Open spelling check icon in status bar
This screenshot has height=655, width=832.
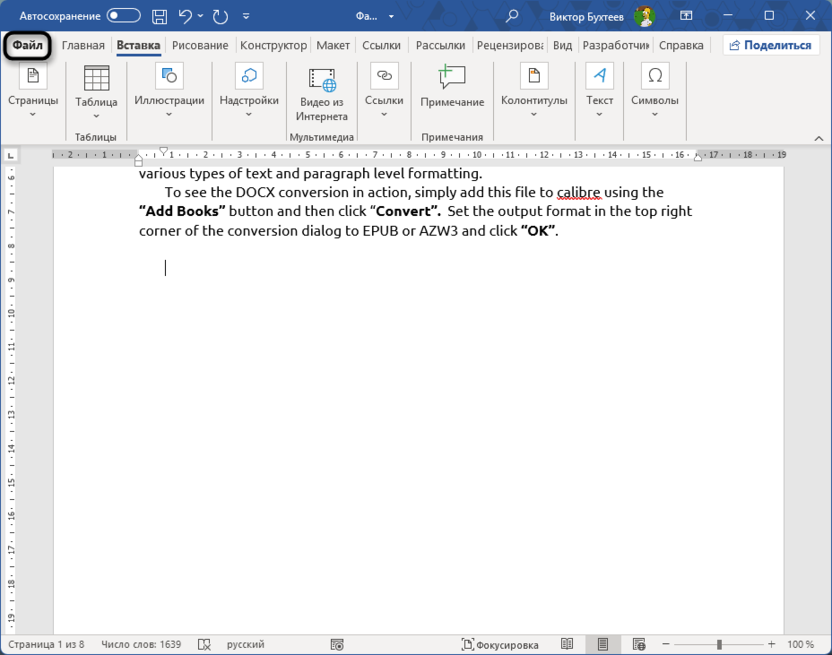tap(205, 645)
